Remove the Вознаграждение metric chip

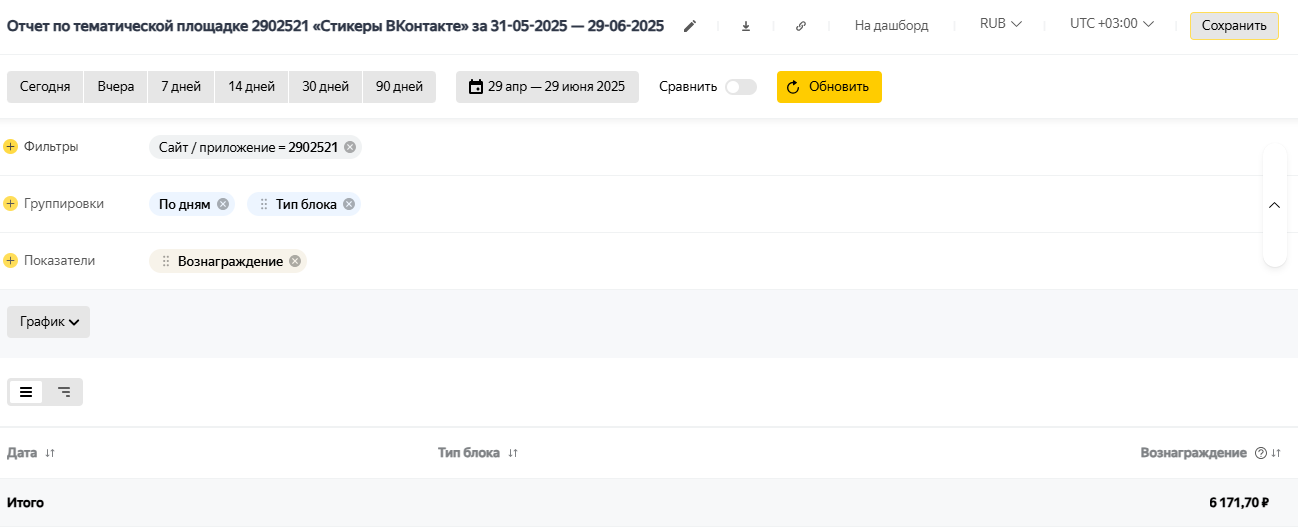tap(295, 261)
